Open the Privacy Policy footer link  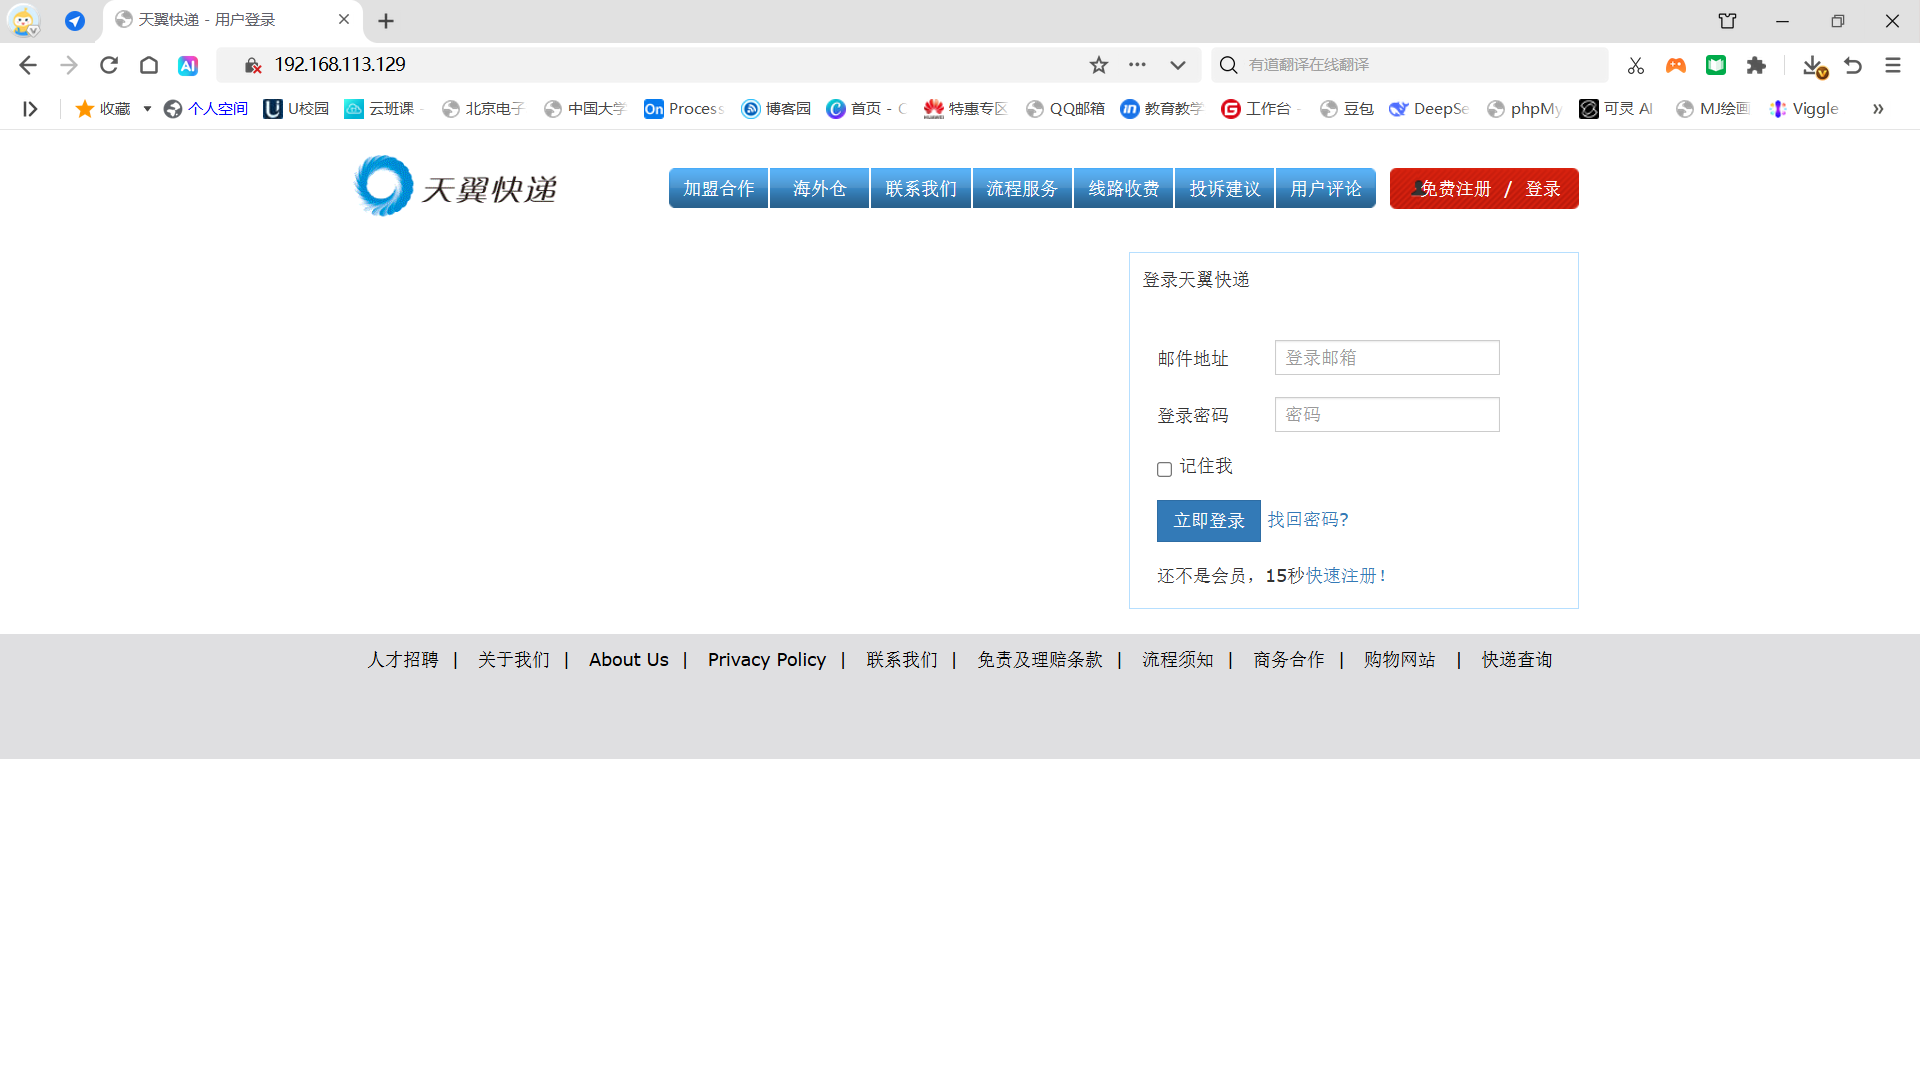pyautogui.click(x=766, y=659)
